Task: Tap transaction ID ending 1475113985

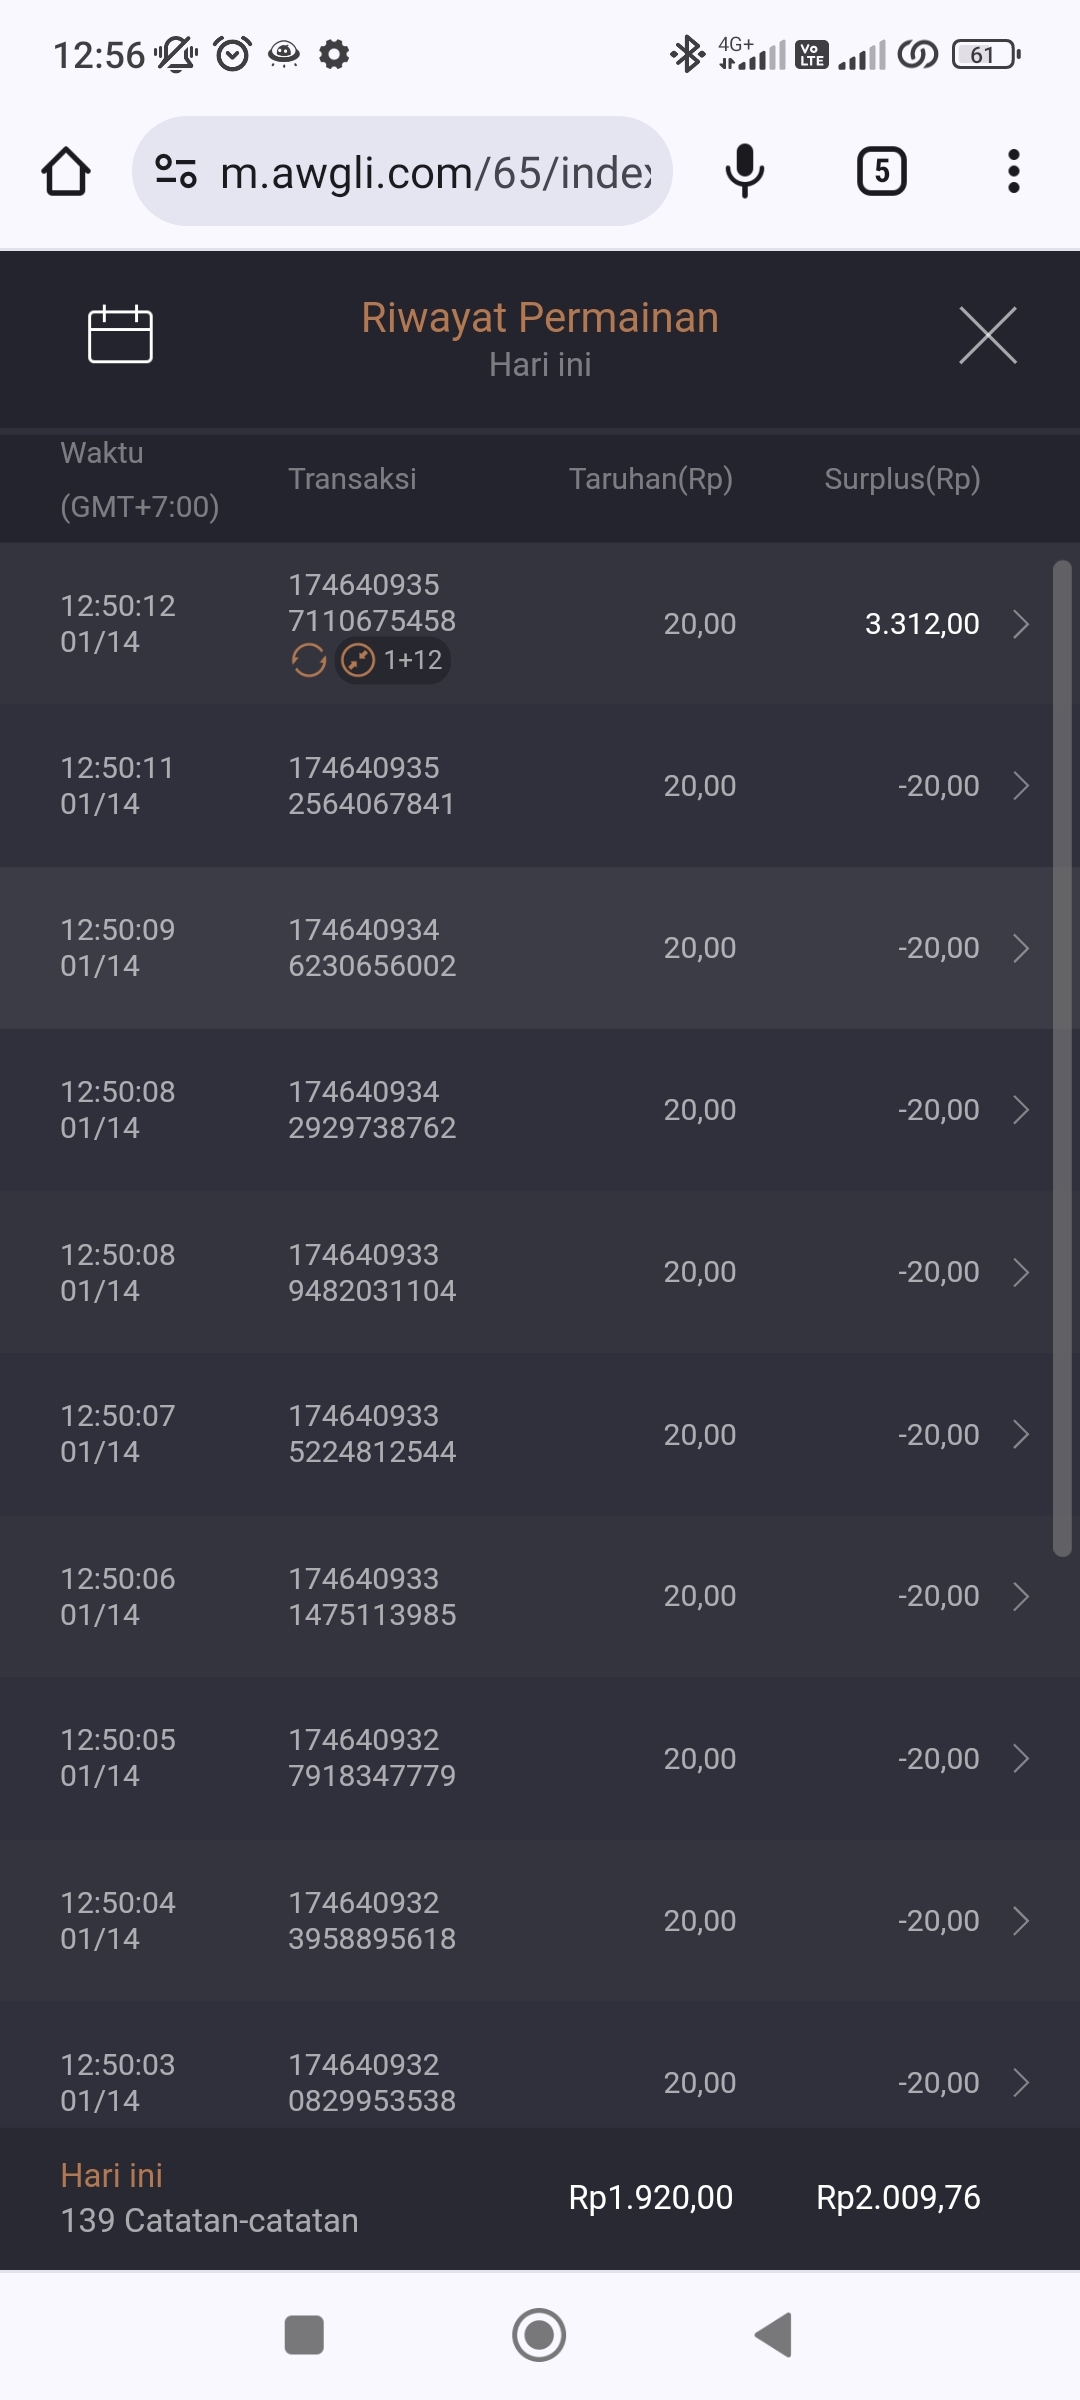Action: [x=372, y=1596]
